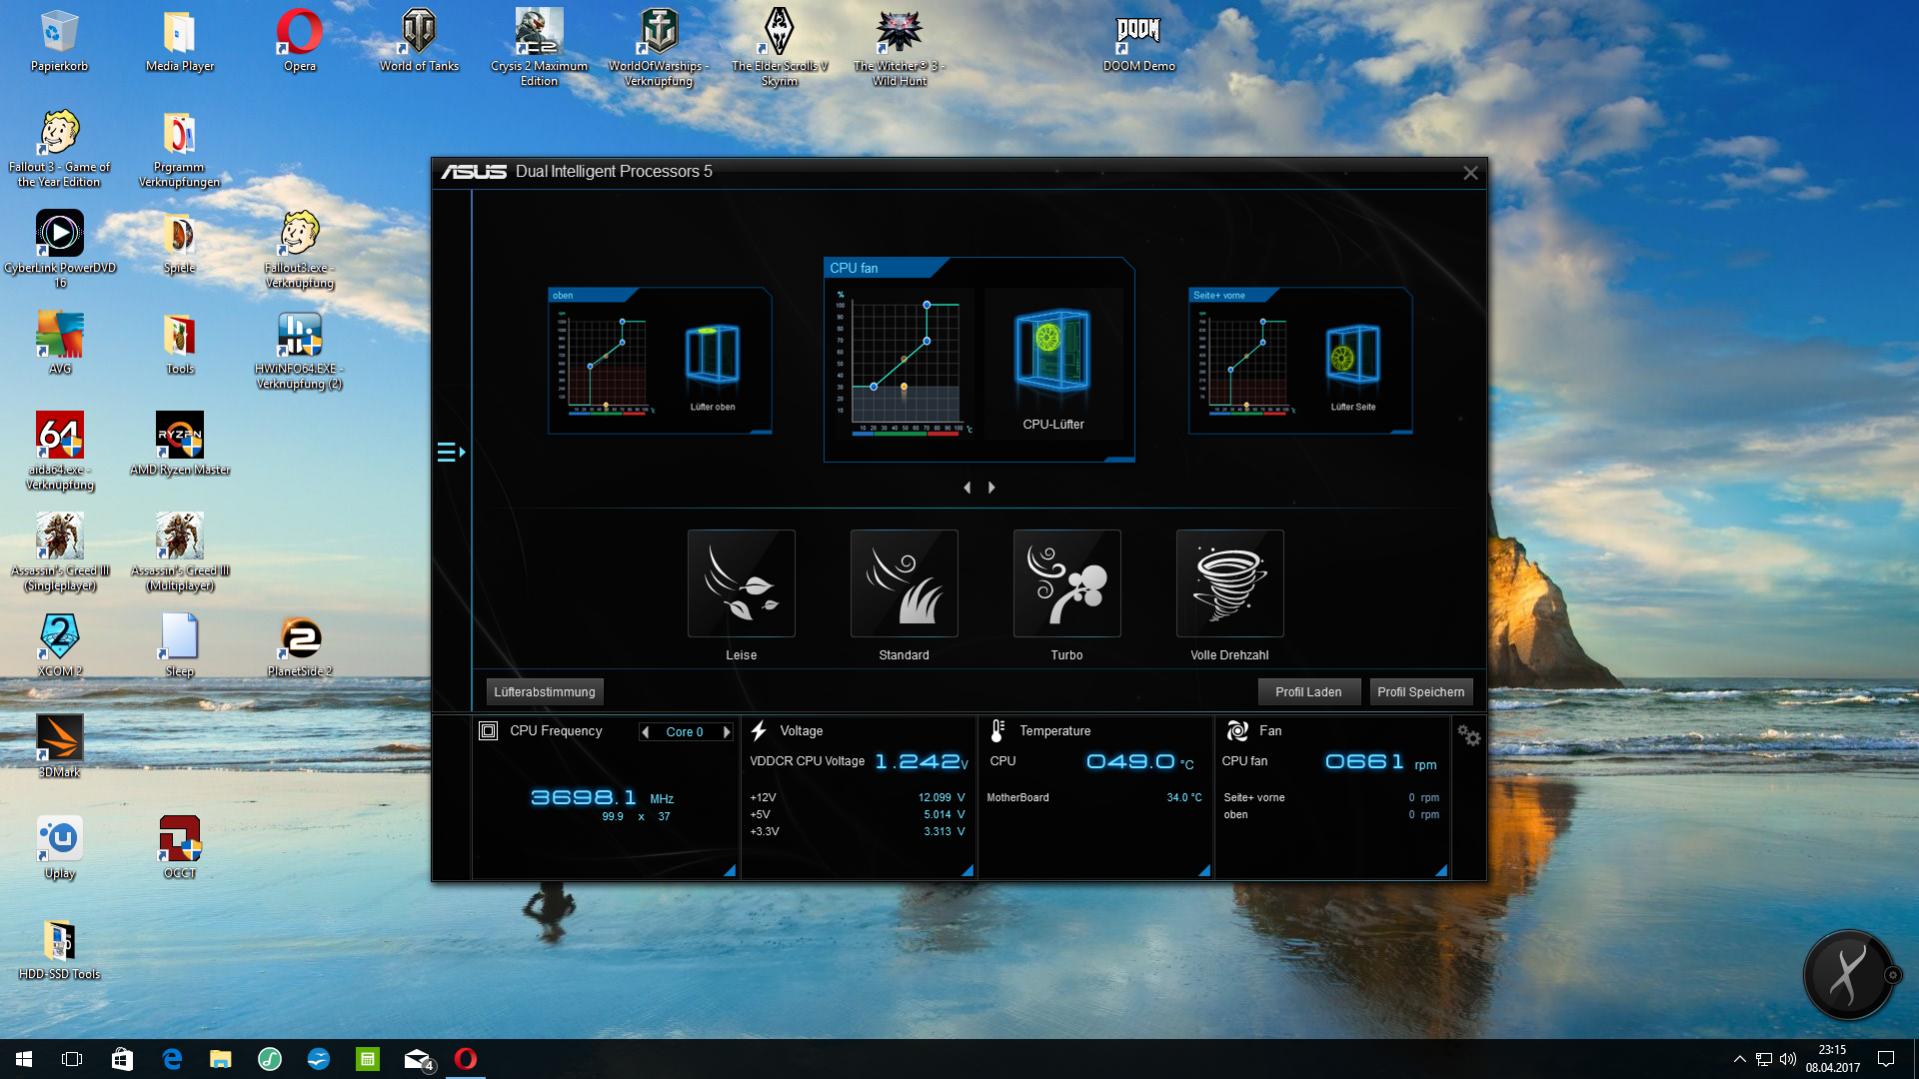Click the round X widget on desktop

pos(1848,974)
